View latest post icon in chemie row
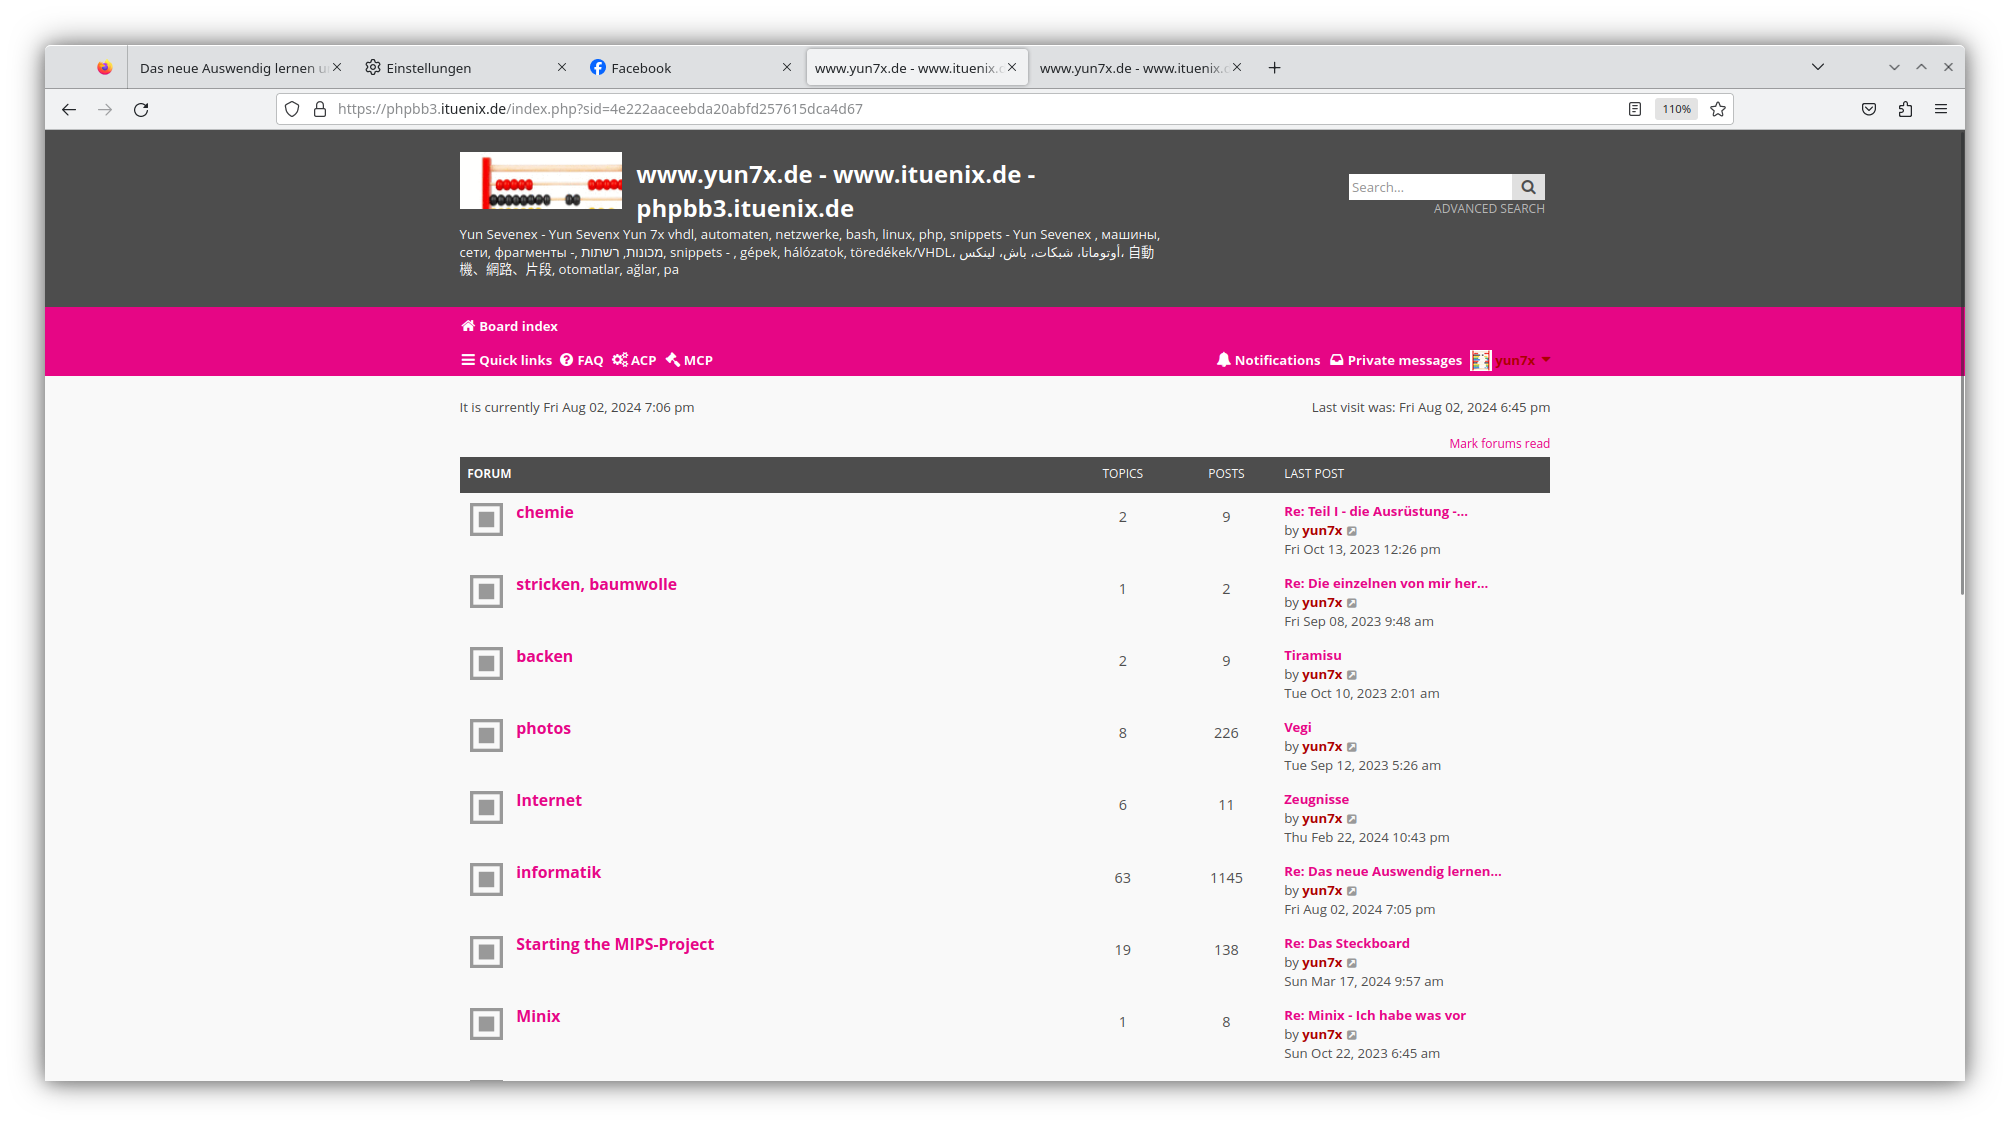Screen dimensions: 2010x1126 pos(1352,531)
